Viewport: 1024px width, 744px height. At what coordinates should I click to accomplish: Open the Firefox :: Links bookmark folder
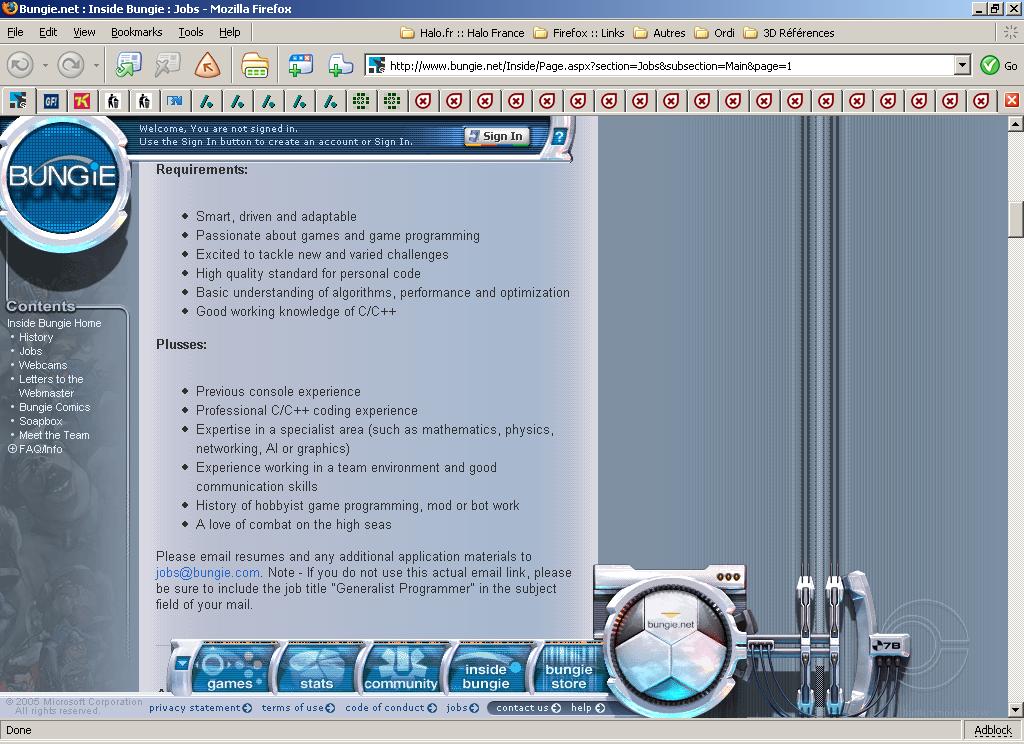click(579, 33)
